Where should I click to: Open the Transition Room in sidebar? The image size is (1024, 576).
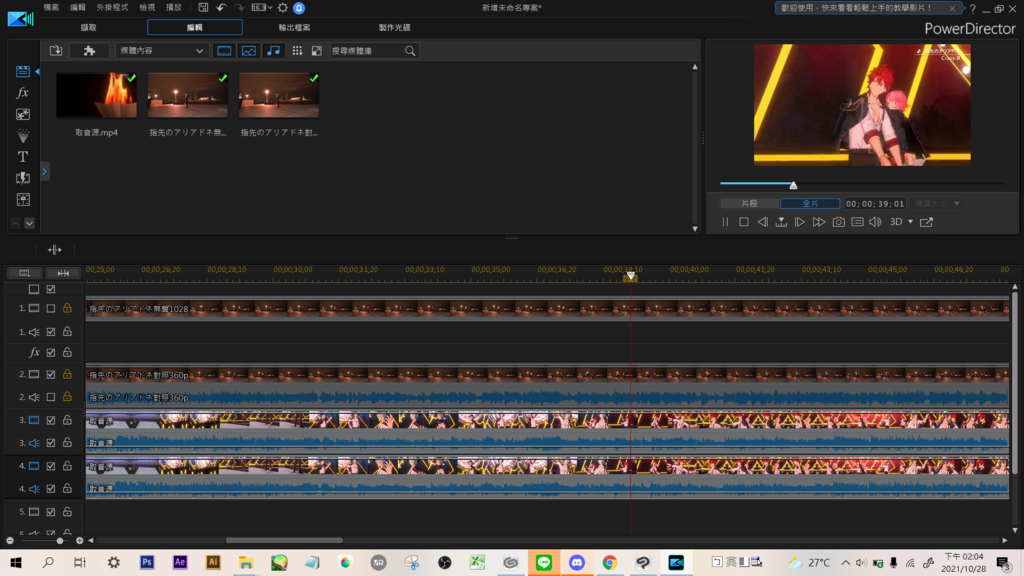23,178
